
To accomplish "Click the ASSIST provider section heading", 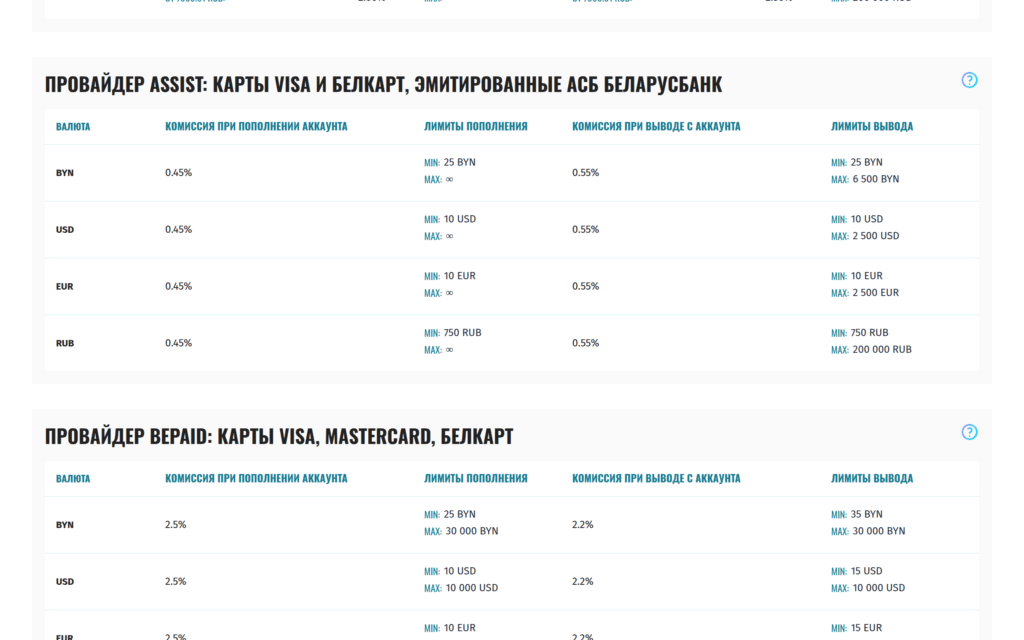I will coord(383,84).
